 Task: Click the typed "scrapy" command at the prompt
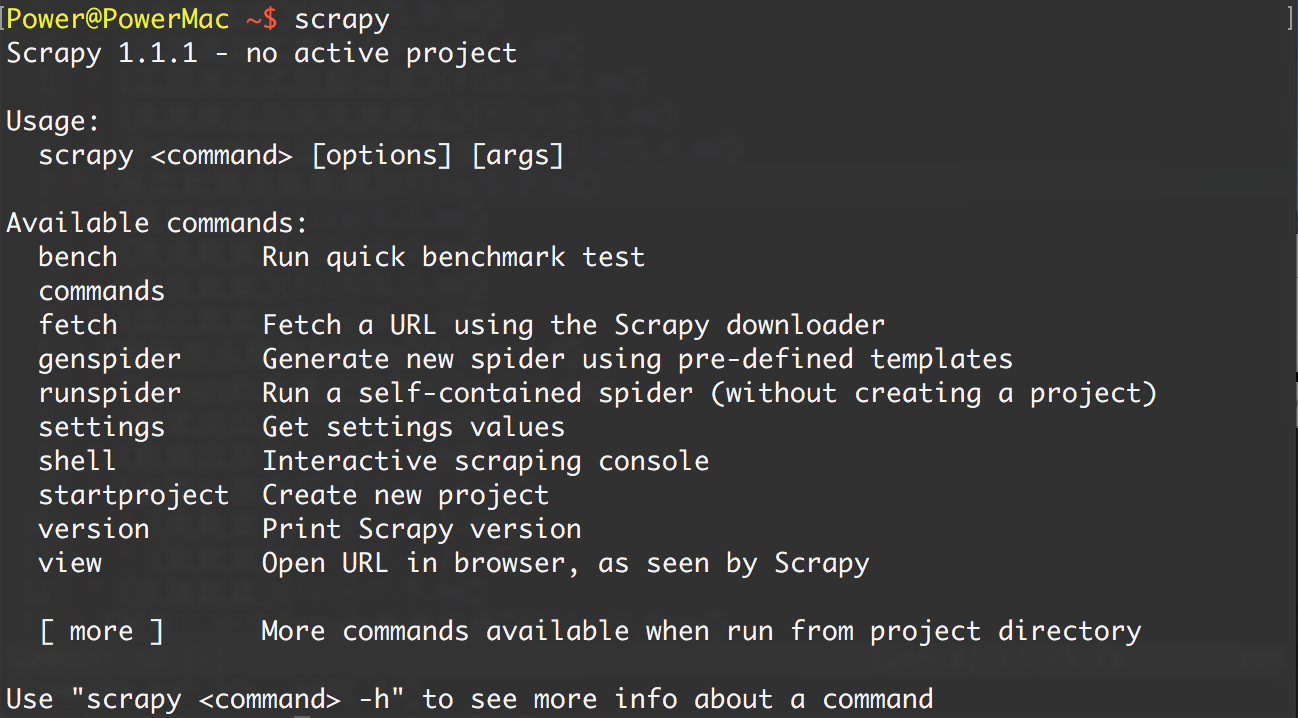(x=341, y=19)
